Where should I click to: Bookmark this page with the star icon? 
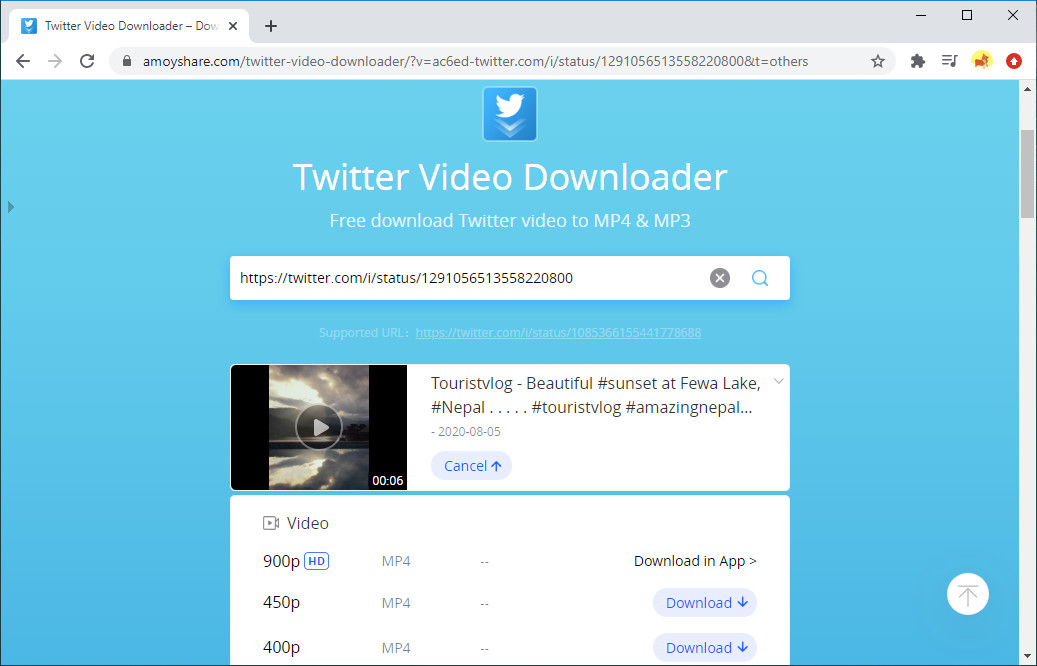click(x=878, y=62)
